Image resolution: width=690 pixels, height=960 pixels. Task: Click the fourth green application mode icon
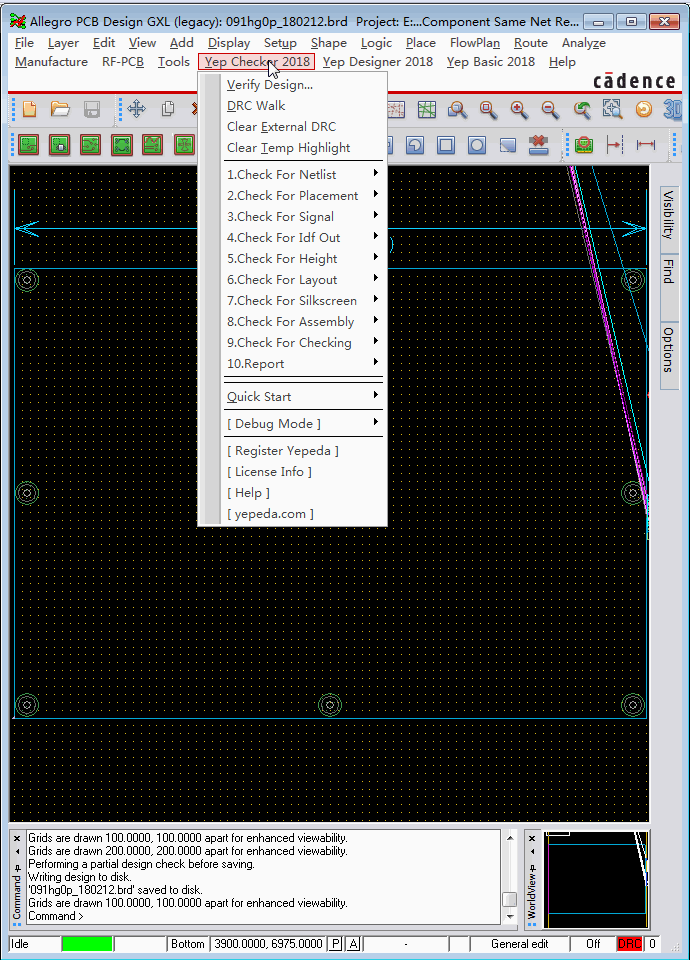click(x=122, y=145)
